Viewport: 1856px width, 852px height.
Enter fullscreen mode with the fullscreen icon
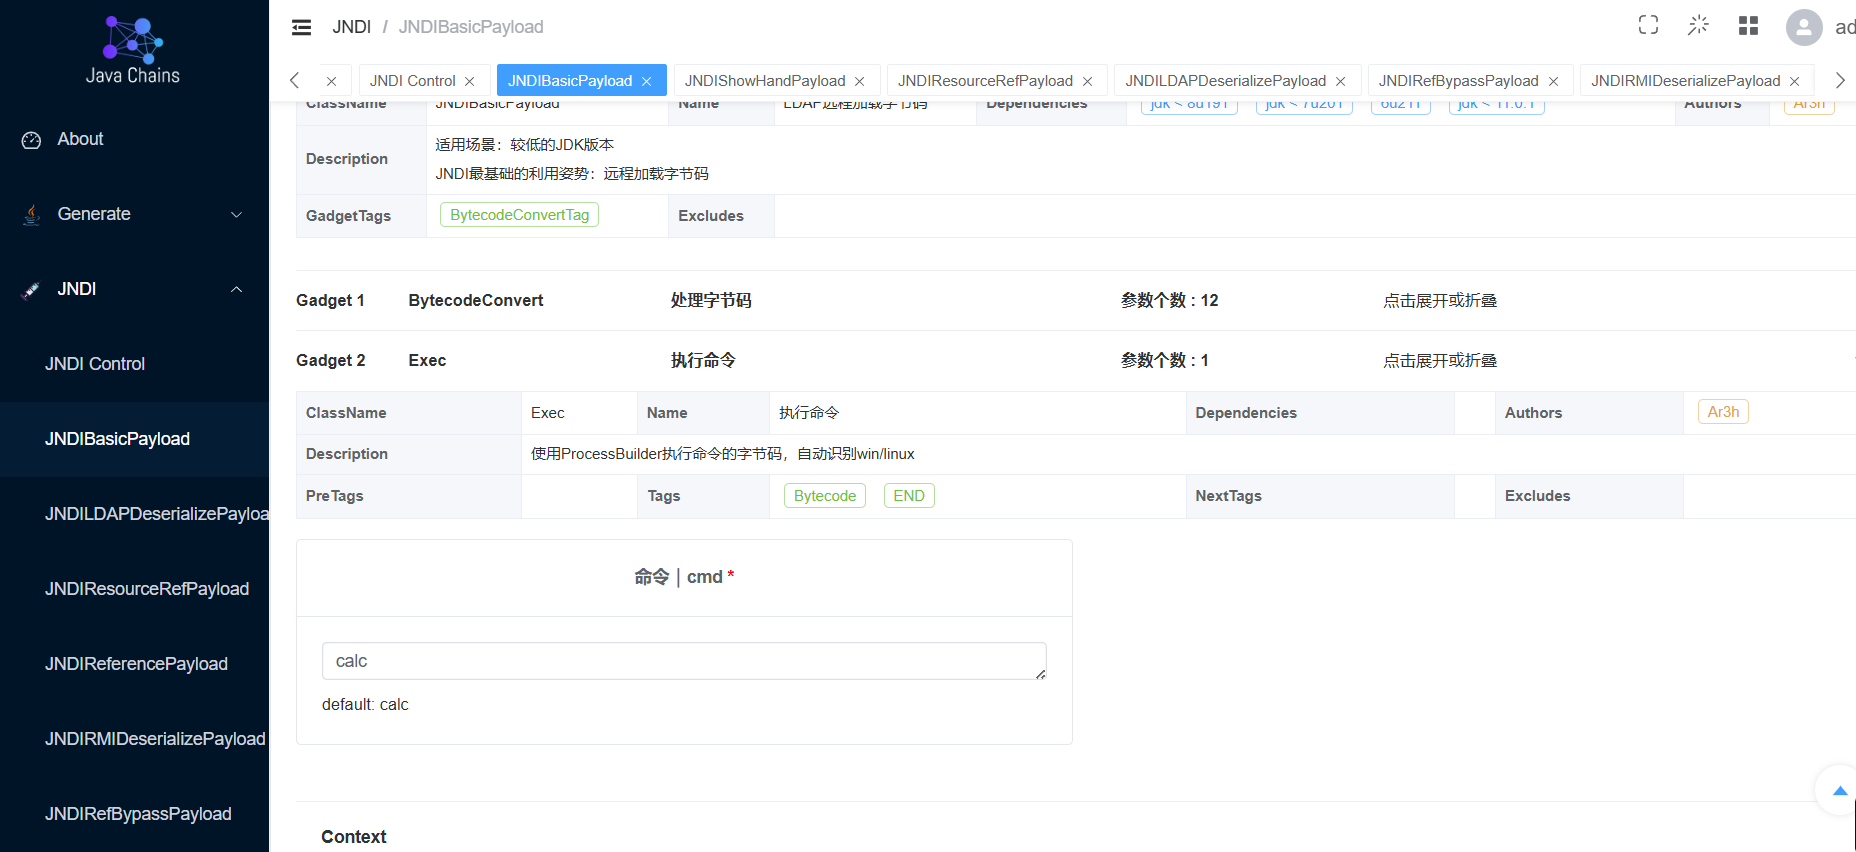(x=1648, y=25)
